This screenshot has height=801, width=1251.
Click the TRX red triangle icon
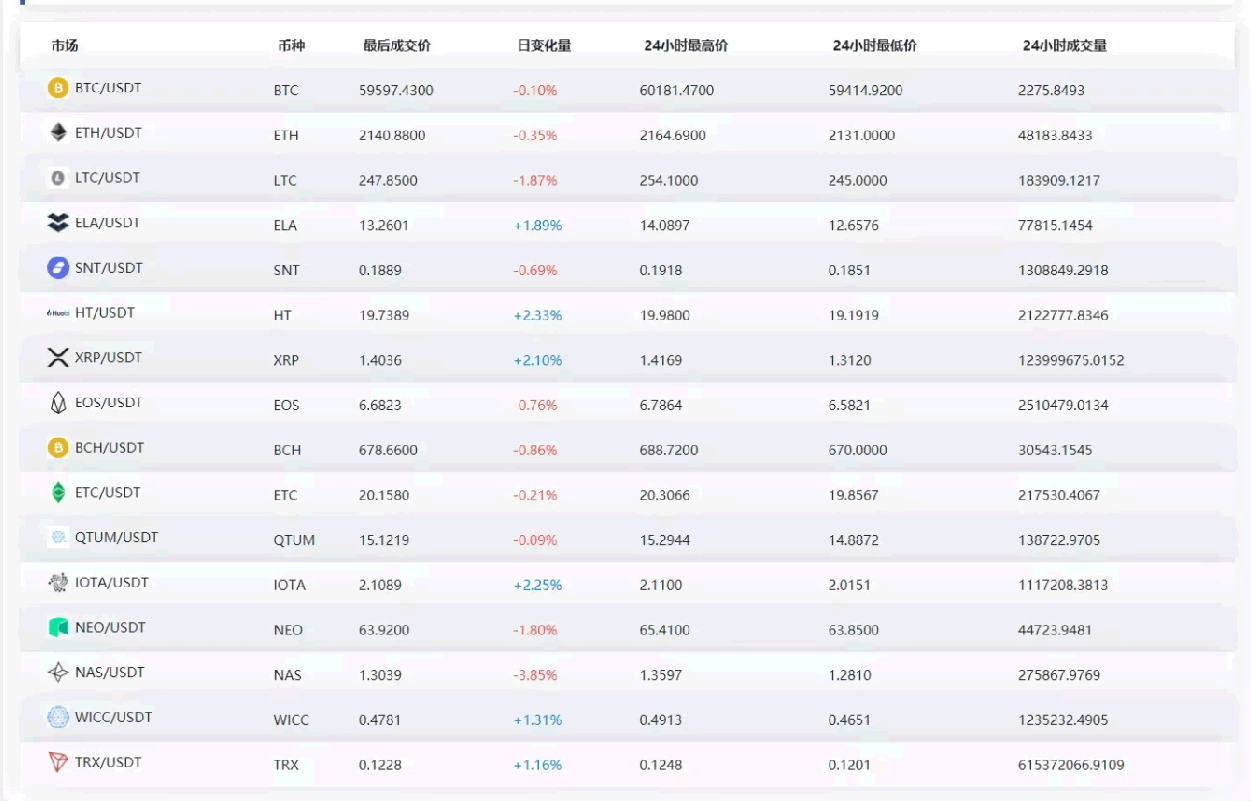pos(58,762)
